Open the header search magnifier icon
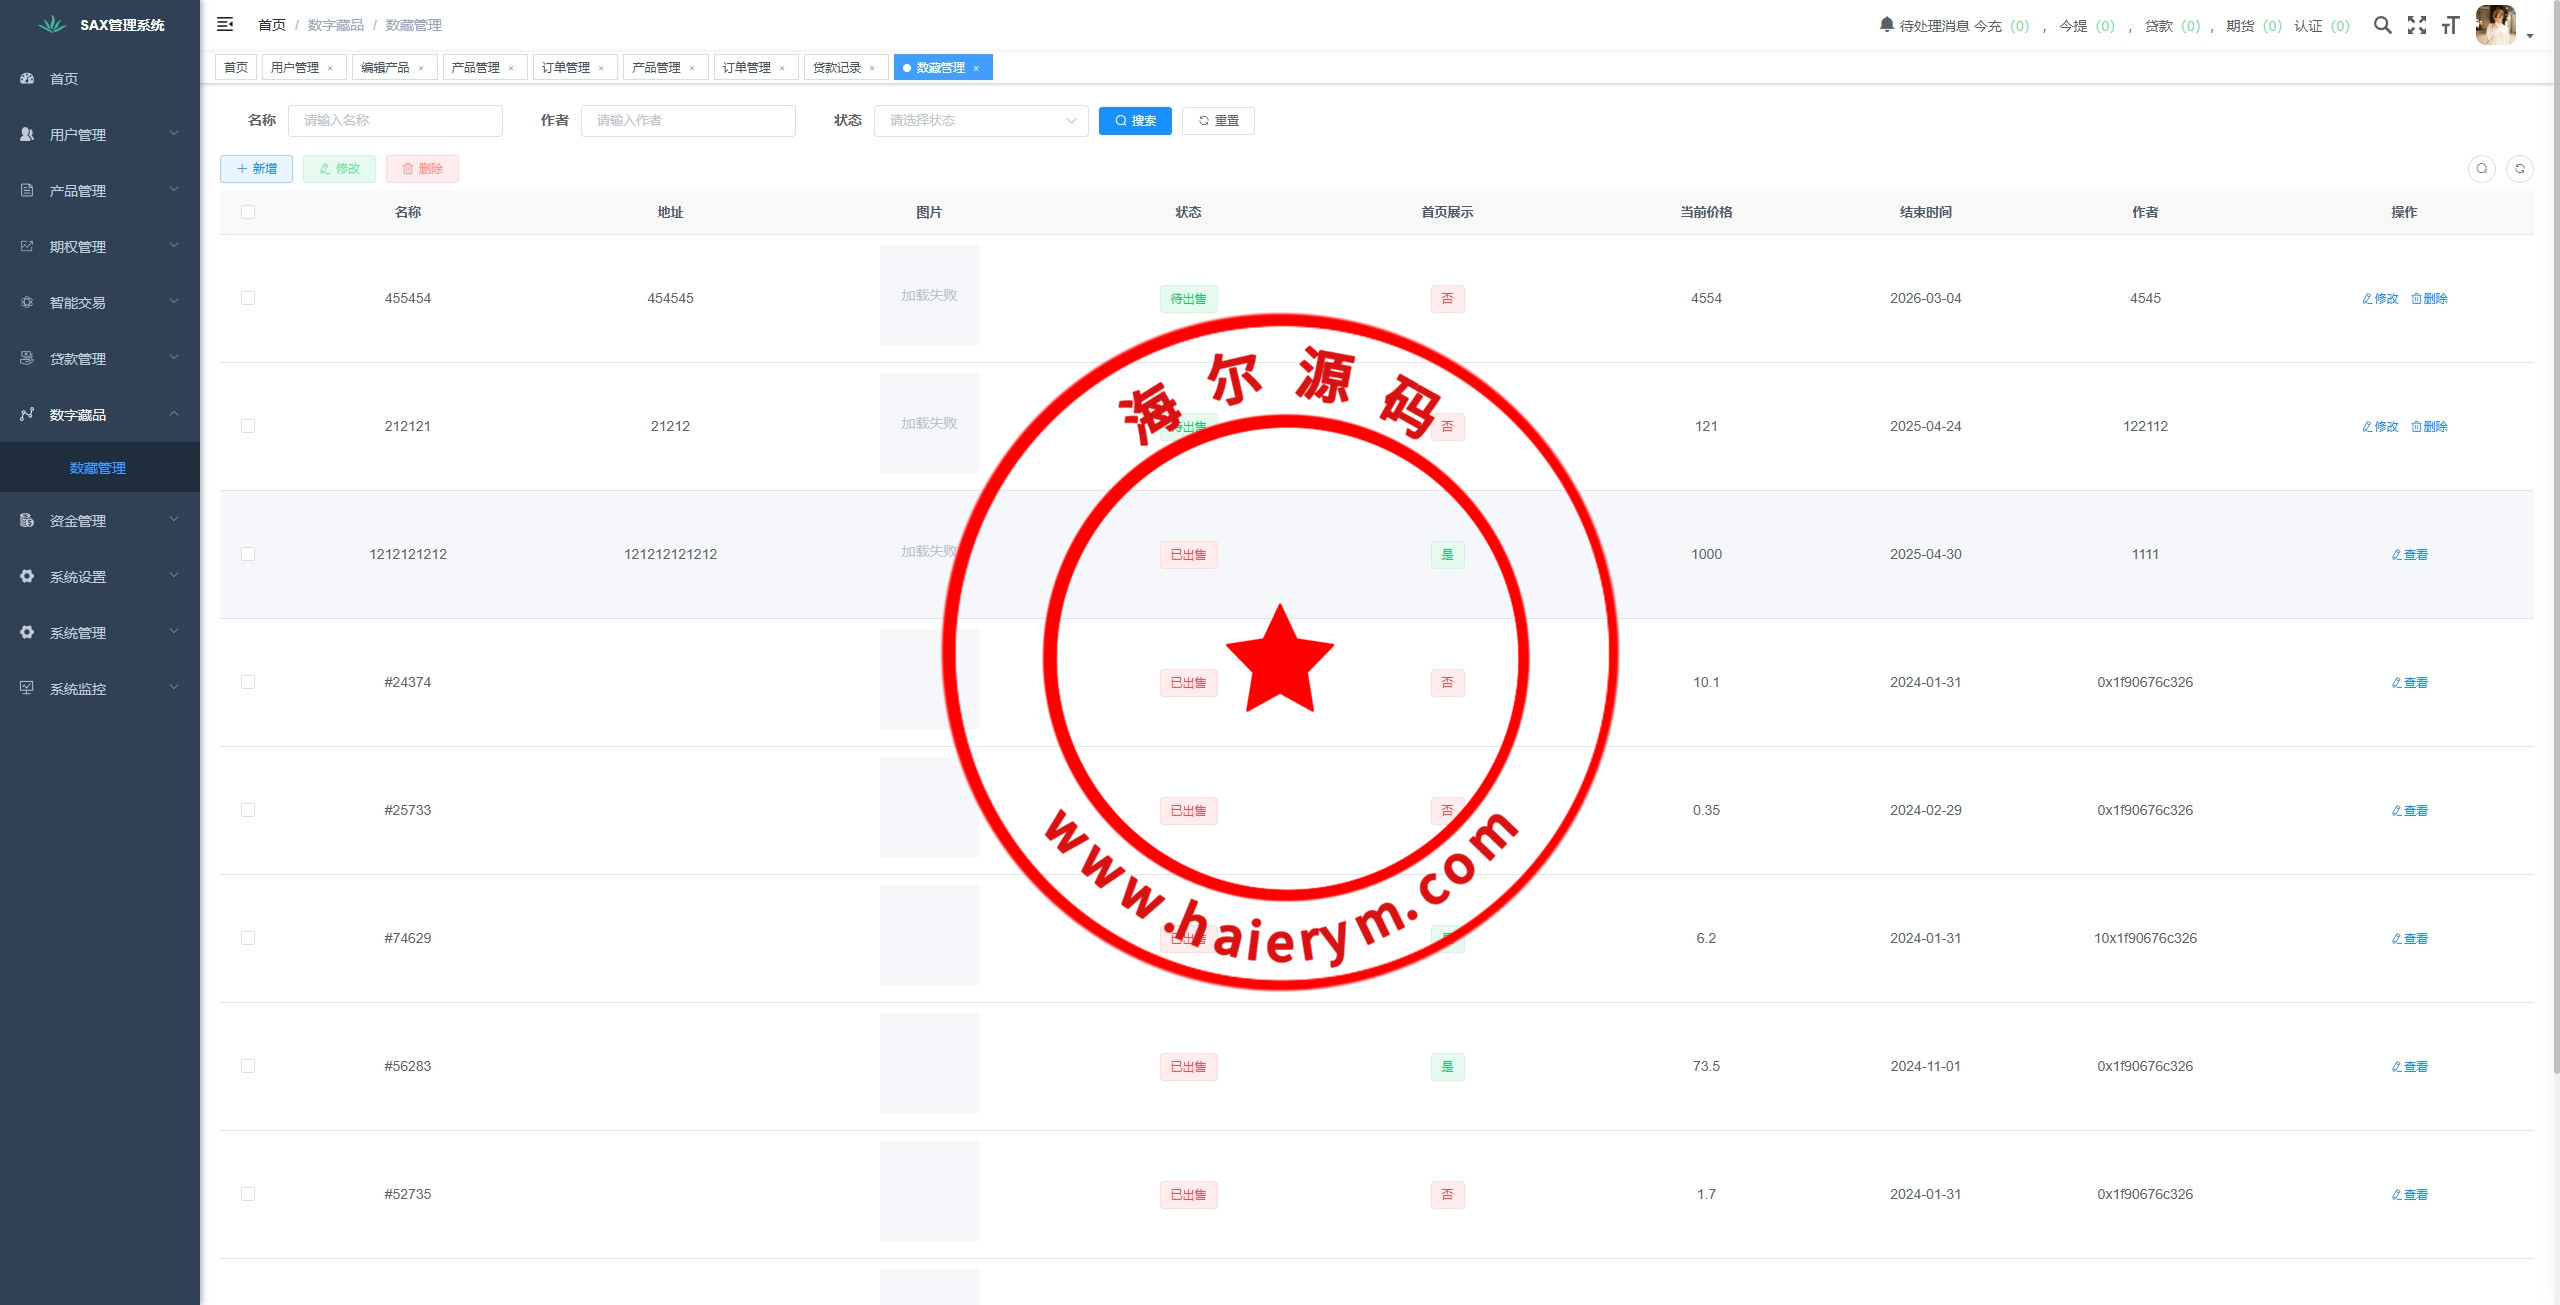The height and width of the screenshot is (1305, 2560). tap(2382, 25)
